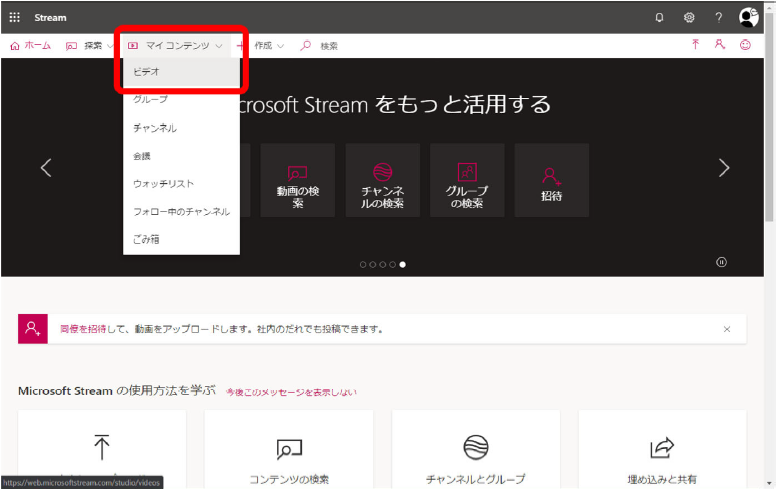Open the チャンネルの検索 tile
This screenshot has width=776, height=490.
coord(383,180)
